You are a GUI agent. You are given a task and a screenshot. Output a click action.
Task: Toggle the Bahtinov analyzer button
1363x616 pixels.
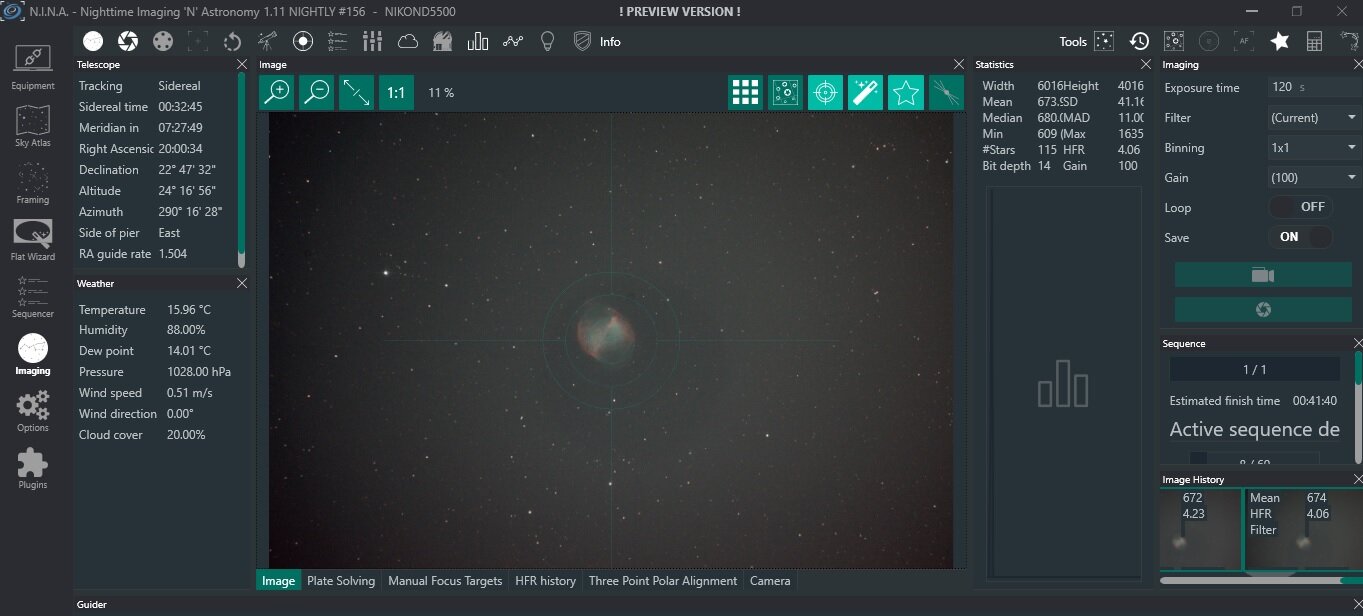tap(945, 93)
